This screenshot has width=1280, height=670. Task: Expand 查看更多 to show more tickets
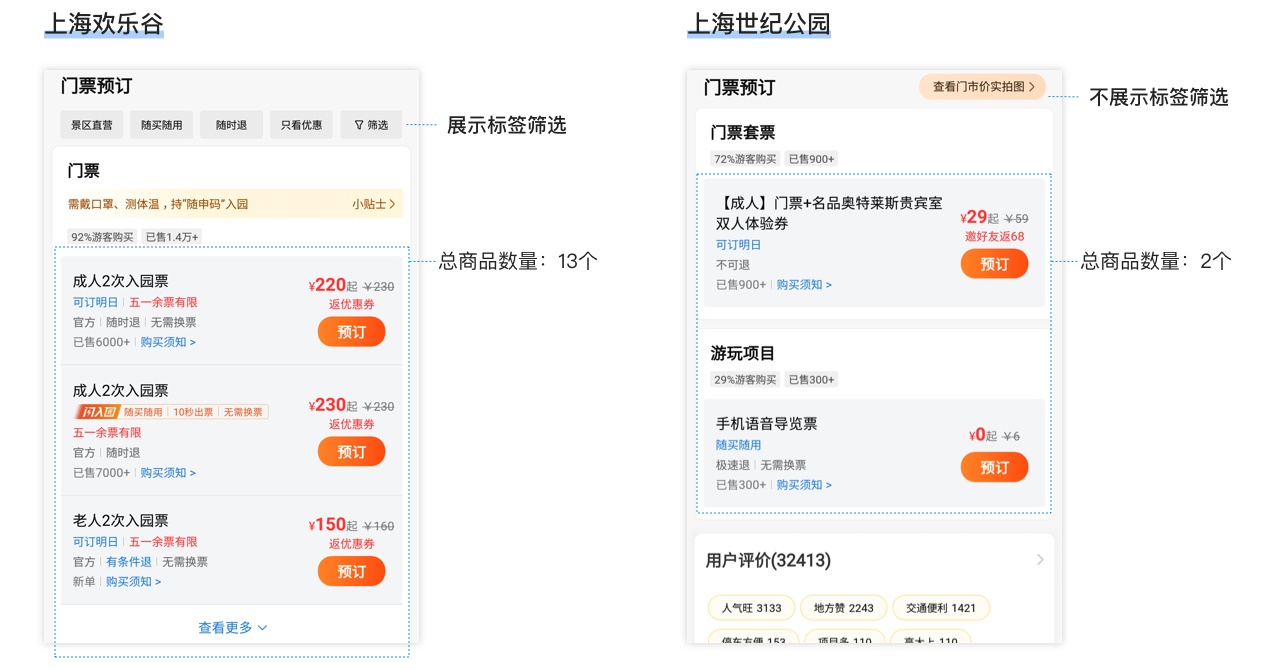[231, 627]
